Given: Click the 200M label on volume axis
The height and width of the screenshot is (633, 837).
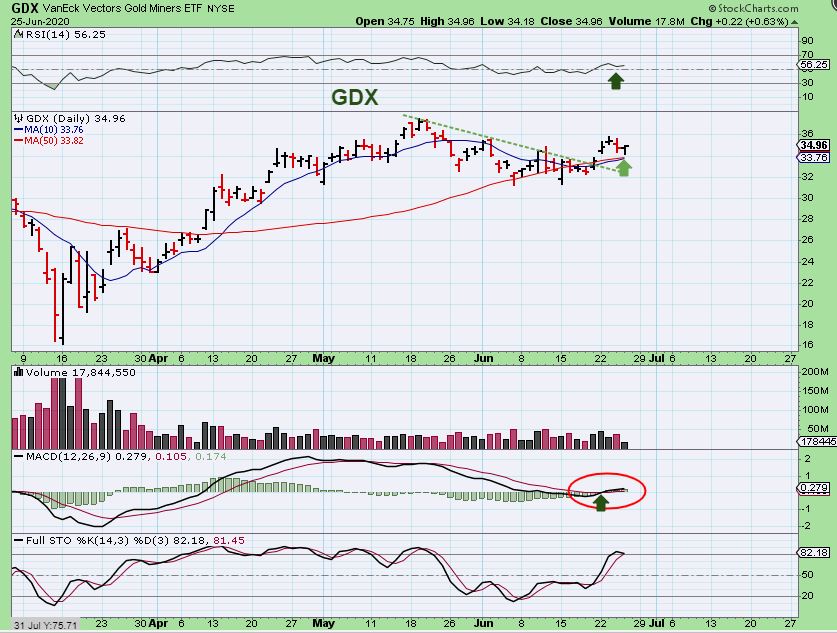Looking at the screenshot, I should (815, 371).
